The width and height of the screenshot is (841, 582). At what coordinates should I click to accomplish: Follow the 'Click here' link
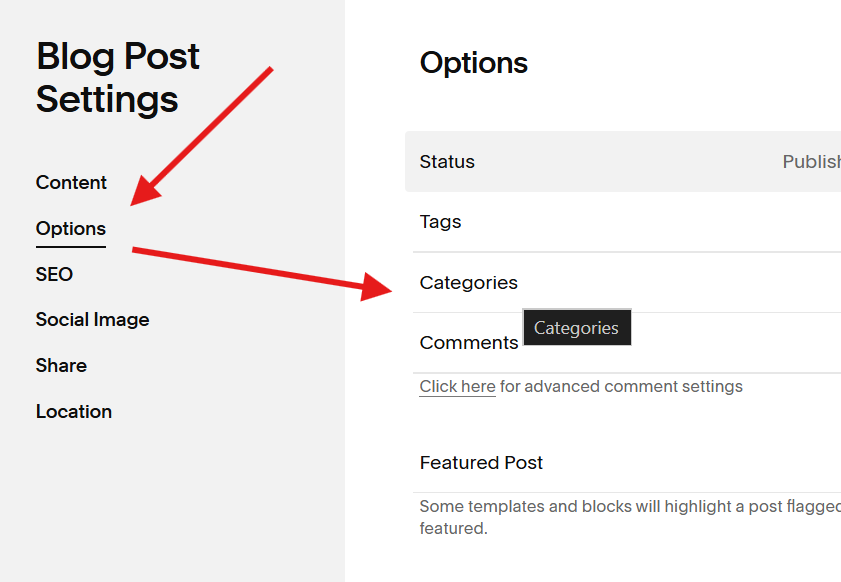pos(457,386)
